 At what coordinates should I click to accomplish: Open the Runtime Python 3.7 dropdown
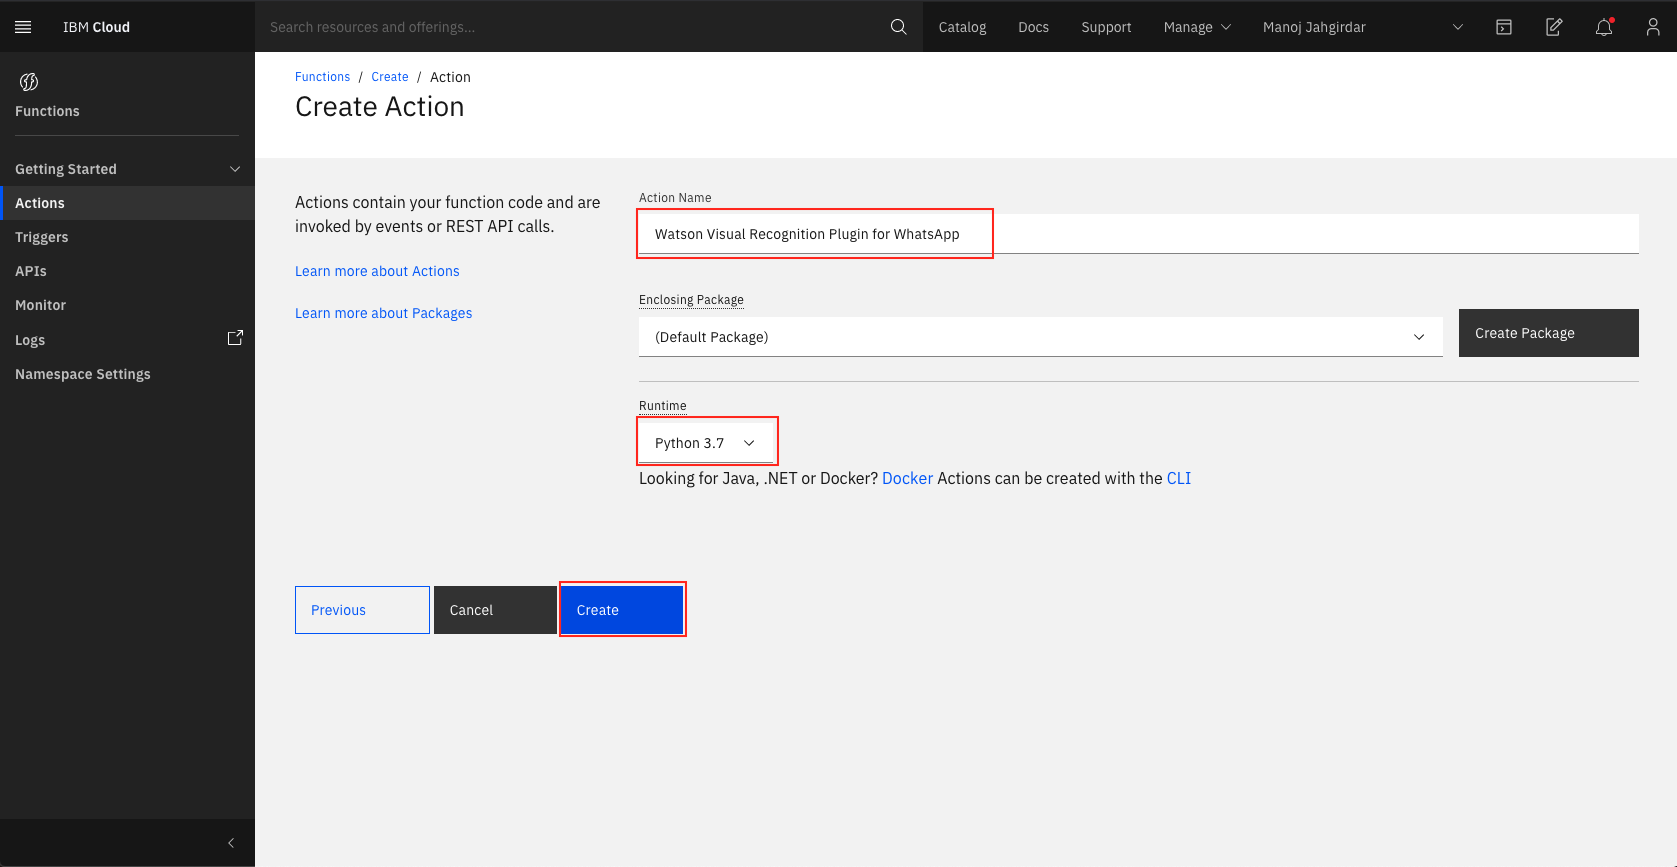click(x=706, y=443)
